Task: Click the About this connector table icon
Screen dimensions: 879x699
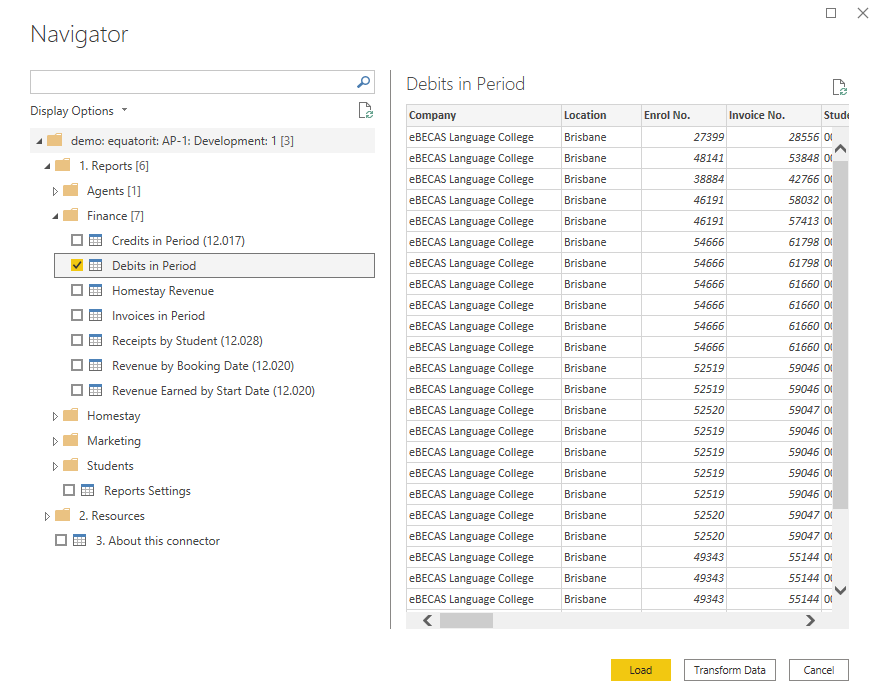Action: pyautogui.click(x=80, y=541)
